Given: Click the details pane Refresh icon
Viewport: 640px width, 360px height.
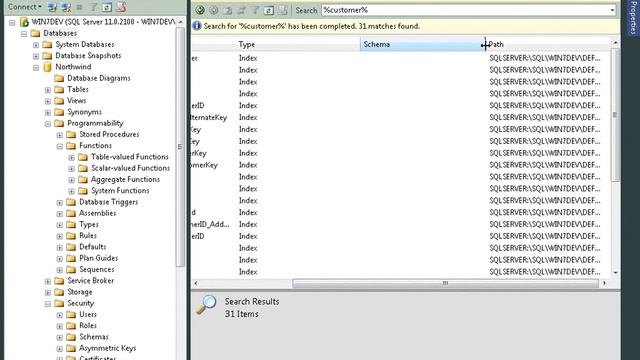Looking at the screenshot, I should click(x=269, y=10).
